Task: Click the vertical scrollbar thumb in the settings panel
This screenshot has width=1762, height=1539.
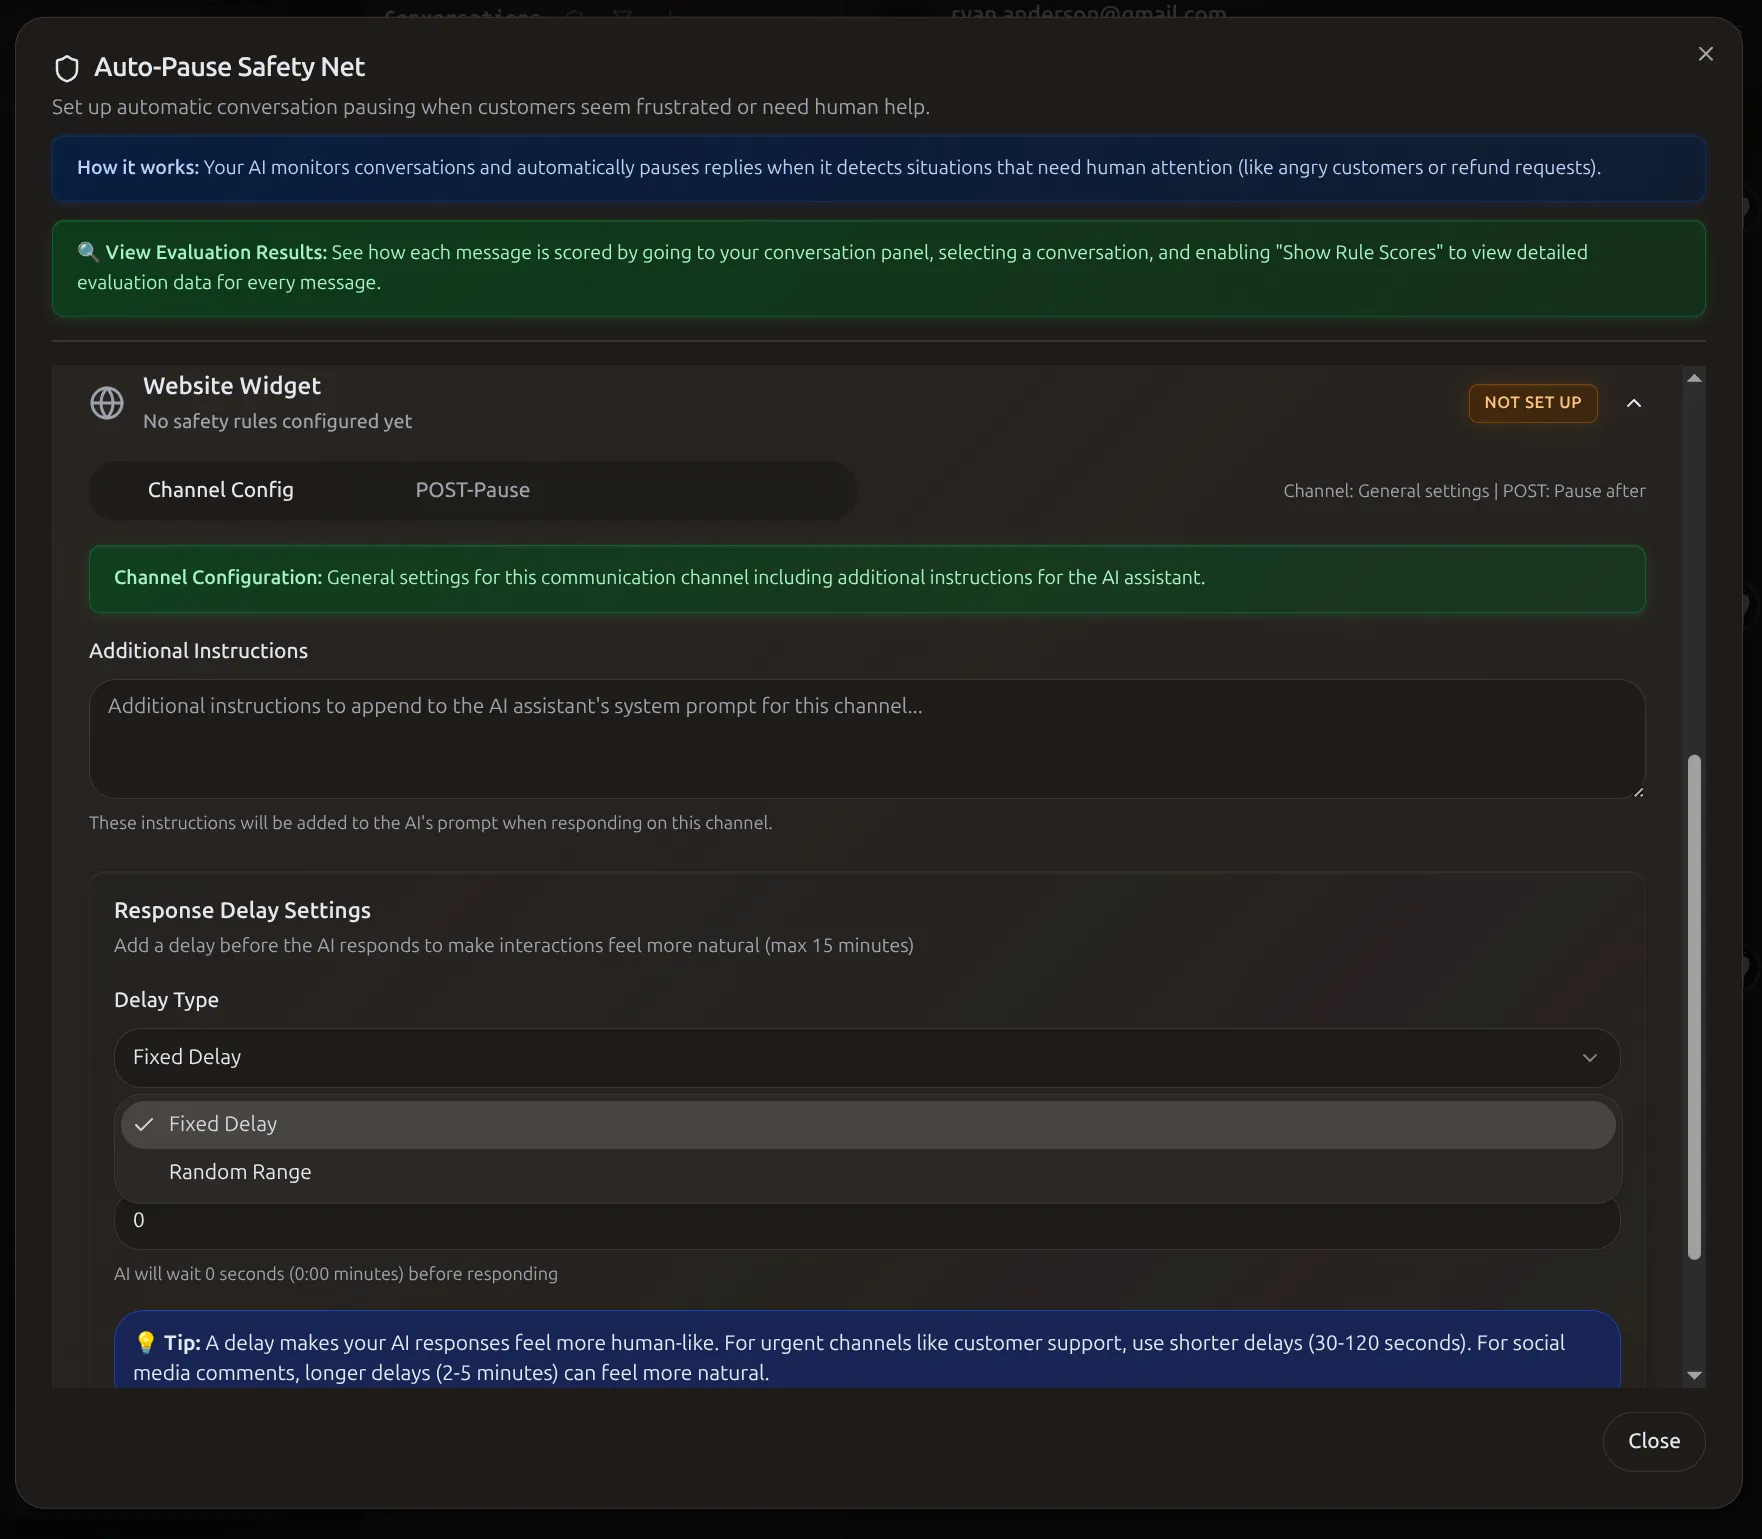Action: coord(1693,1005)
